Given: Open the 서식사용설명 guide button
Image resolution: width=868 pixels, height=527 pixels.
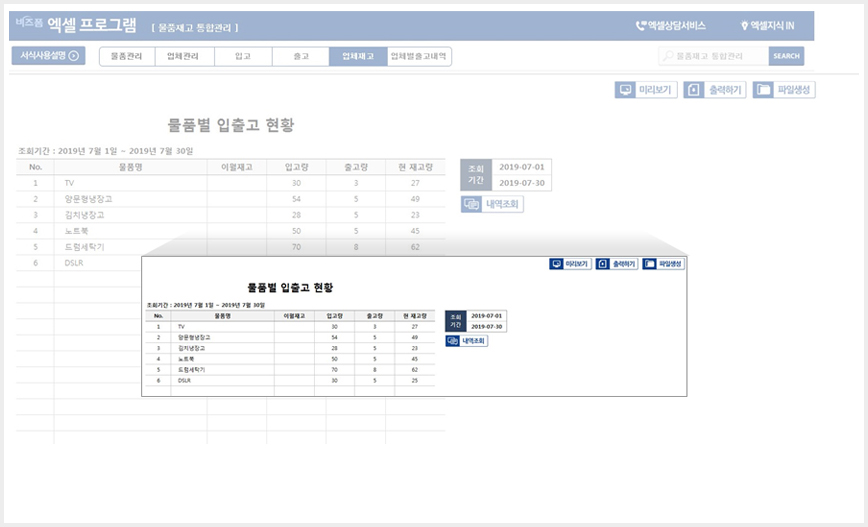Looking at the screenshot, I should click(x=49, y=55).
